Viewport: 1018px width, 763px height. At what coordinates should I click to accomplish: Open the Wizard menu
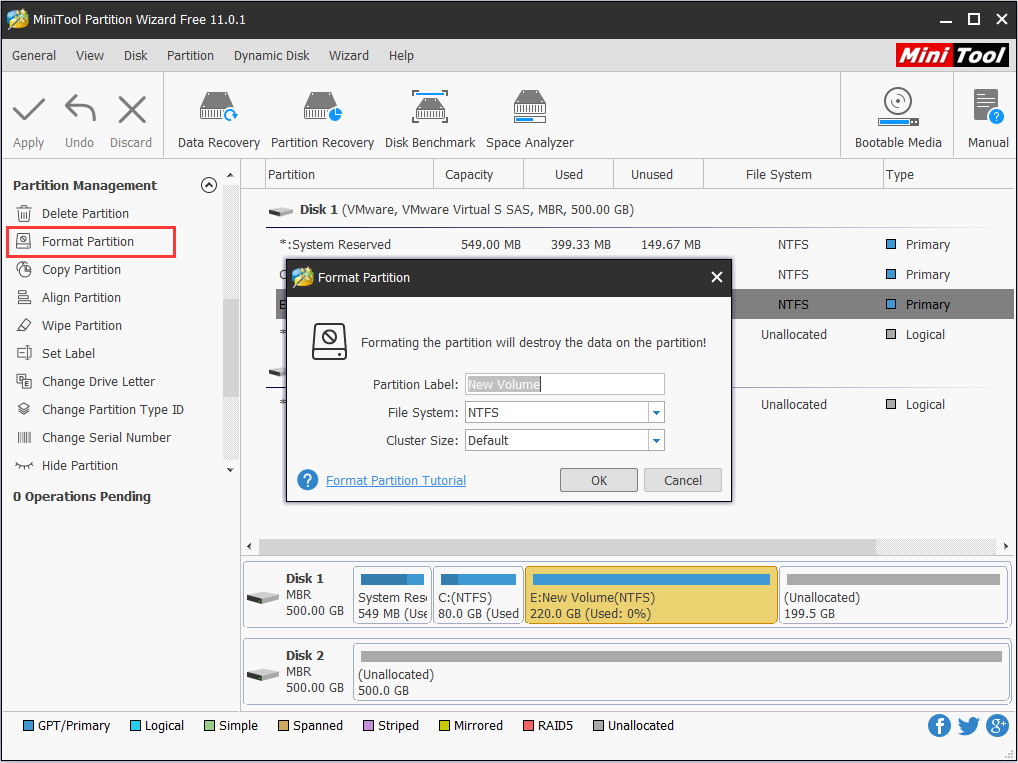coord(349,56)
